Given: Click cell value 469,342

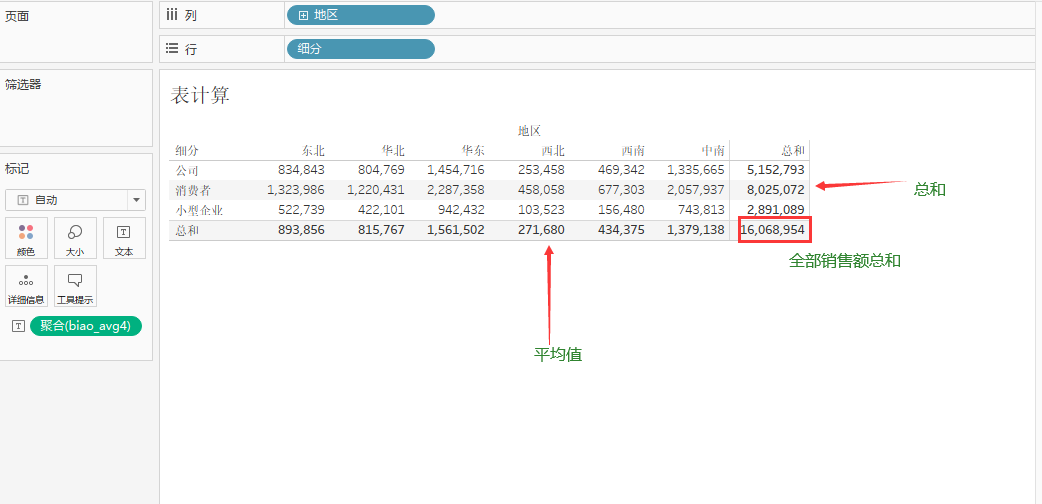Looking at the screenshot, I should pos(621,170).
